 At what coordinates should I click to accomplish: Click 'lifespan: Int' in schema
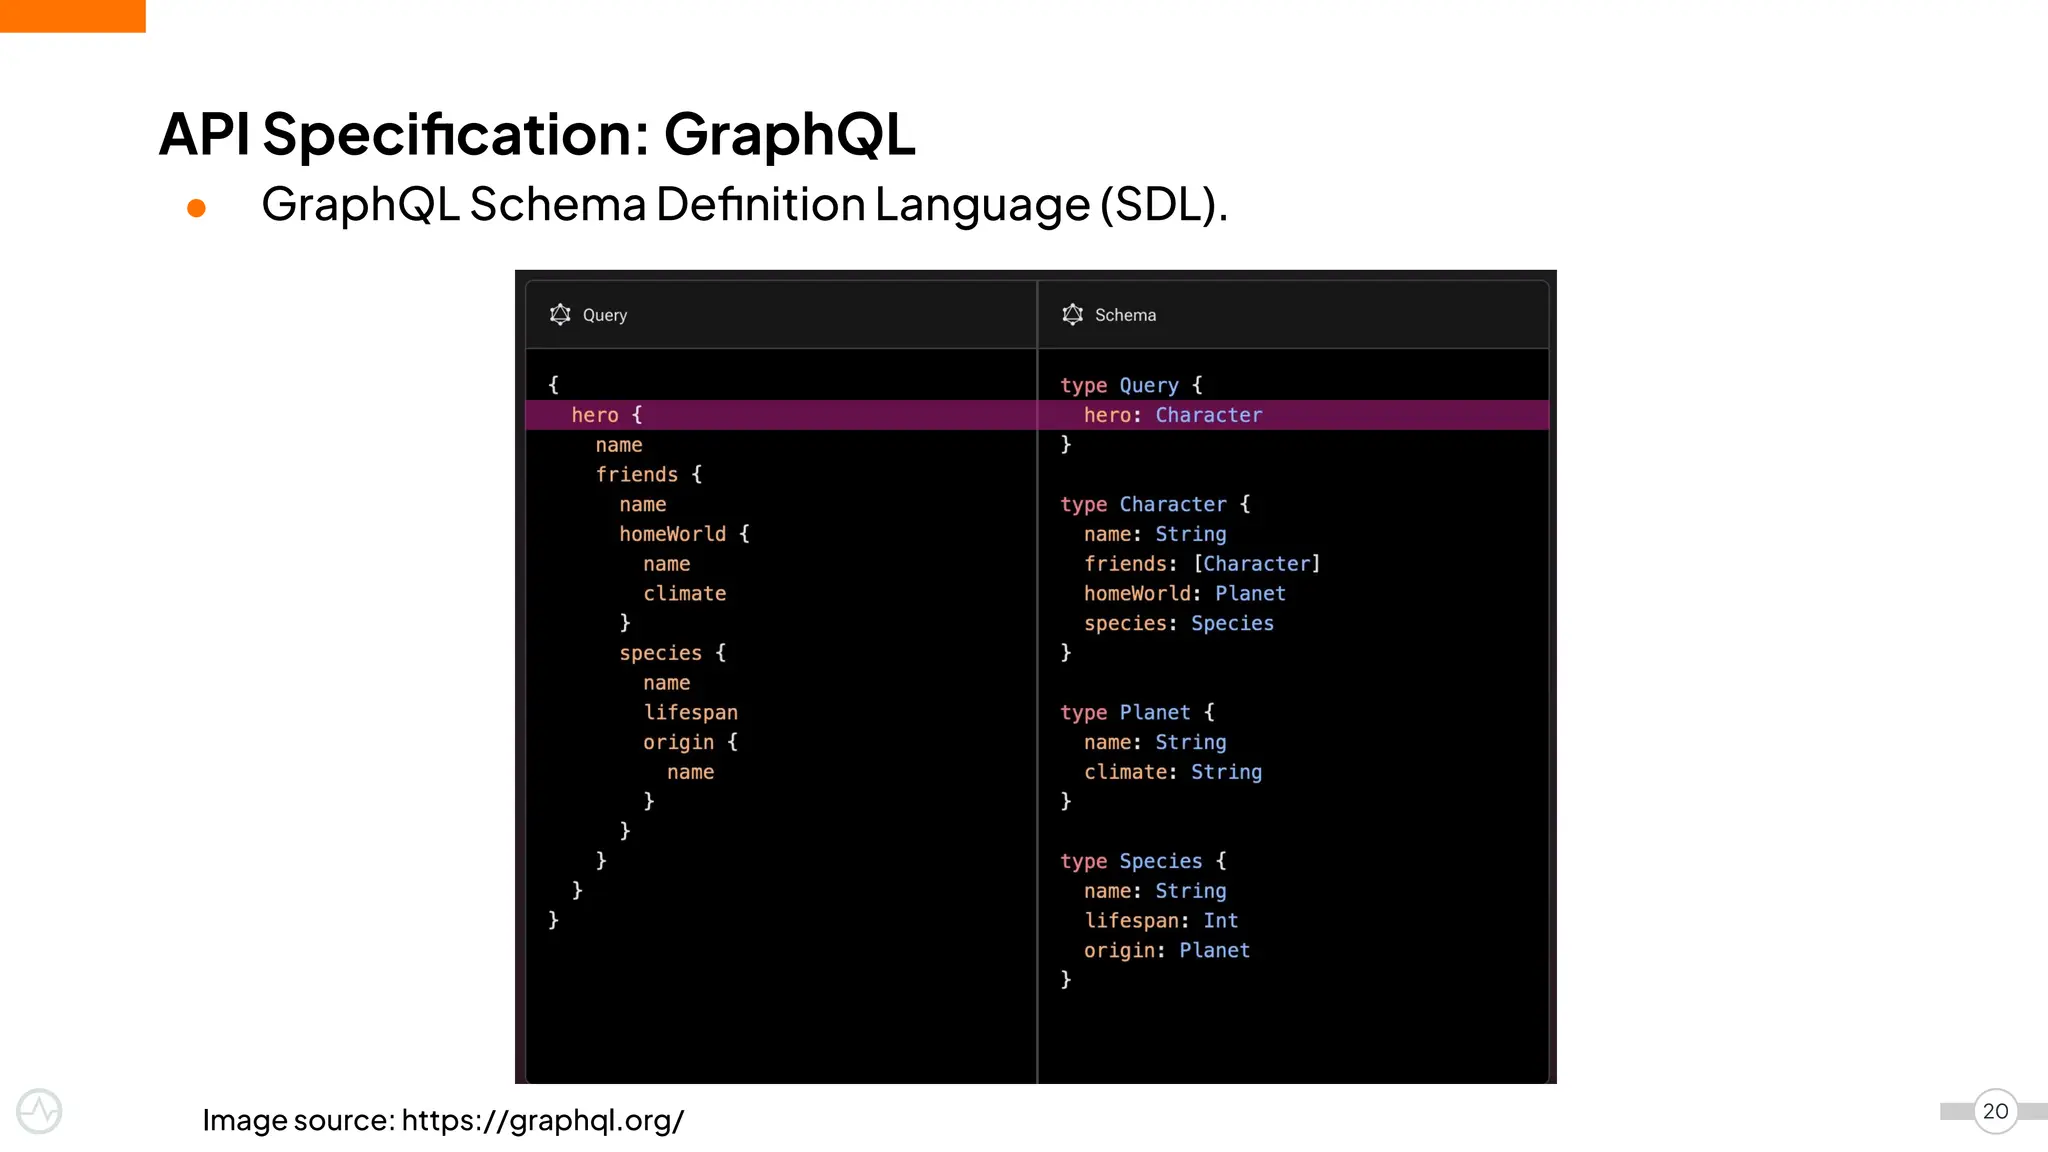pos(1162,921)
